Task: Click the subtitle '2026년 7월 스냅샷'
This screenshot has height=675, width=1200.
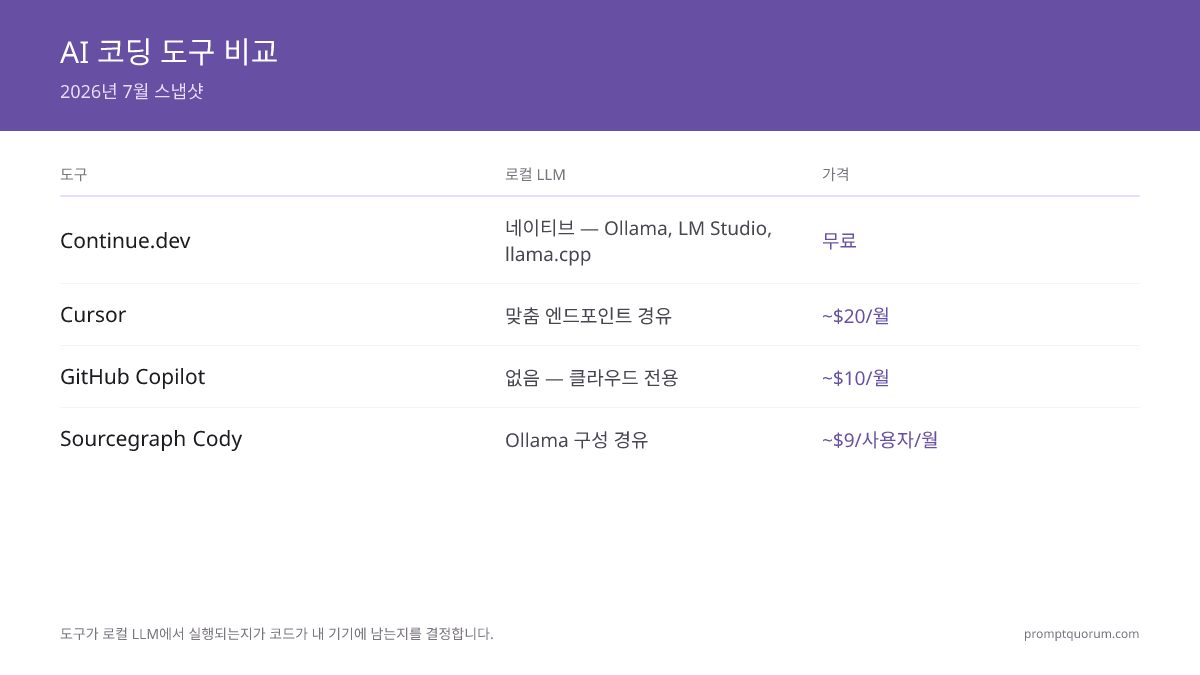Action: click(132, 91)
